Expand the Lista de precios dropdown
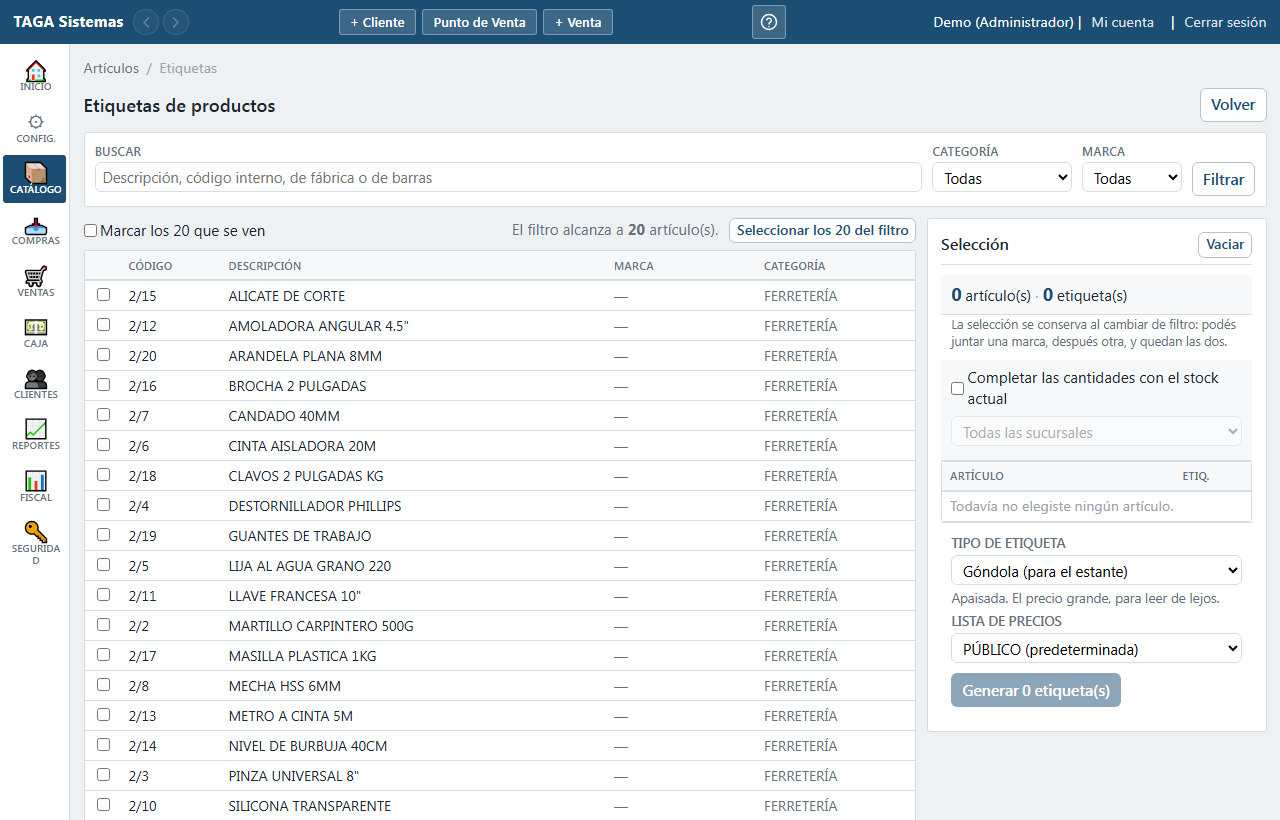1280x820 pixels. 1096,649
